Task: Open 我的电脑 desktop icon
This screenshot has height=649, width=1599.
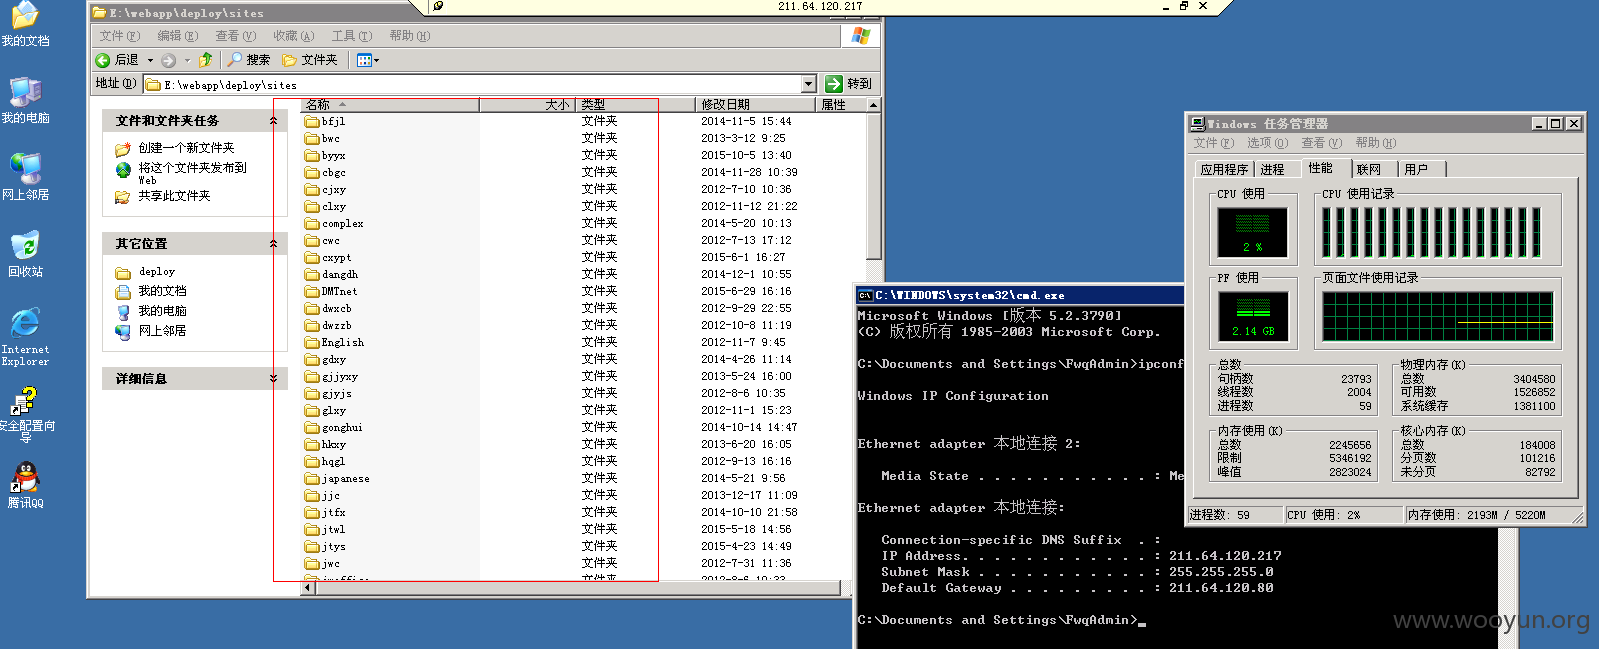Action: point(25,101)
